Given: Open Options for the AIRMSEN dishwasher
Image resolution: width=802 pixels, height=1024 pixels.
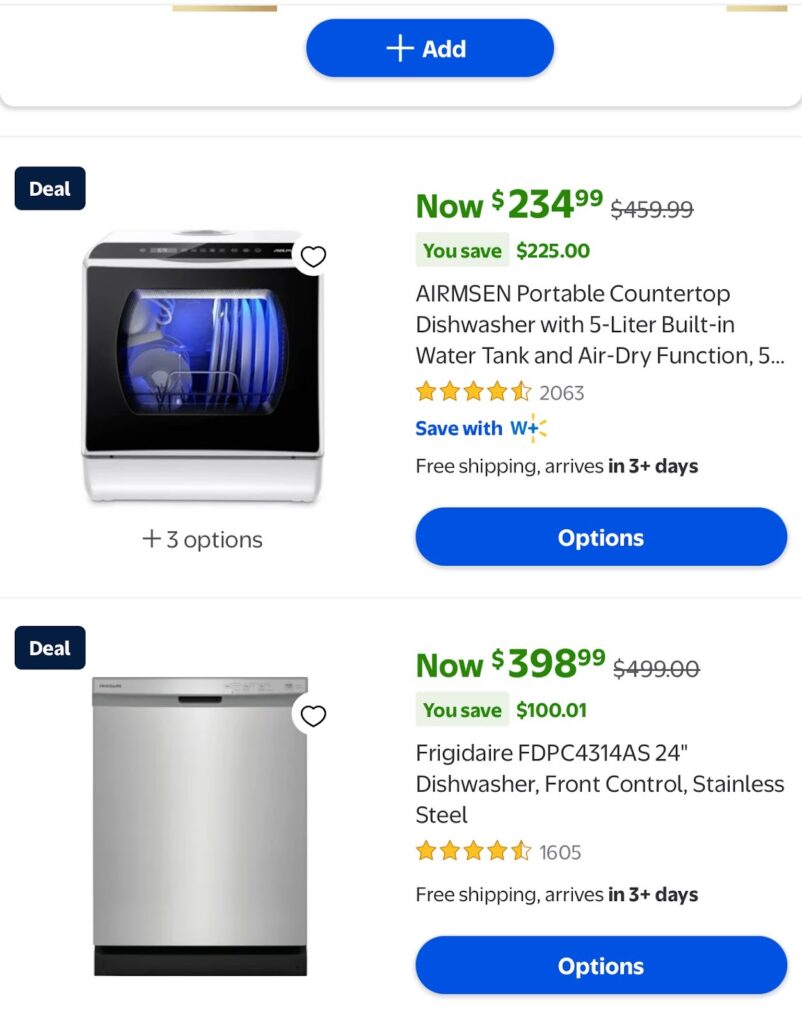Looking at the screenshot, I should (x=600, y=537).
